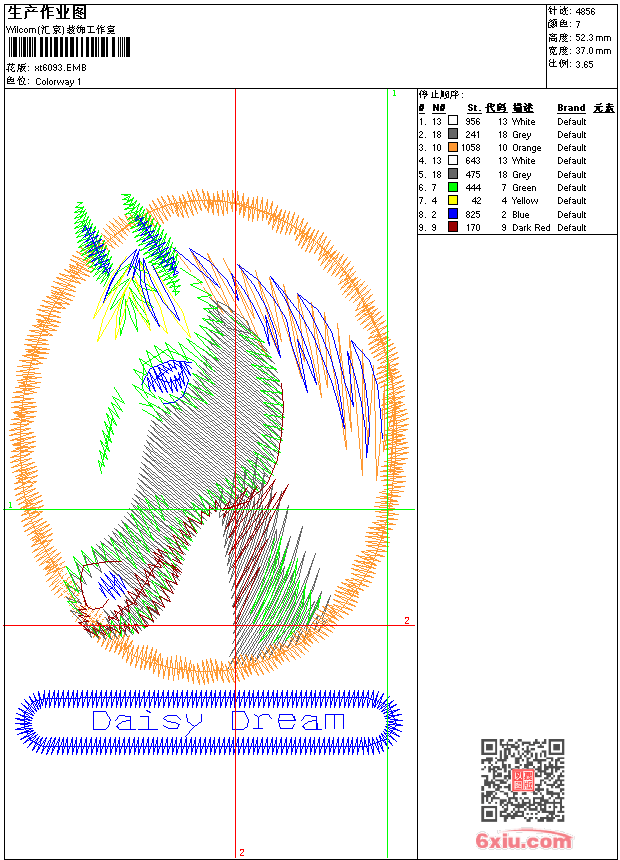Select the Orange color swatch in row 3
Image resolution: width=620 pixels, height=860 pixels.
453,148
